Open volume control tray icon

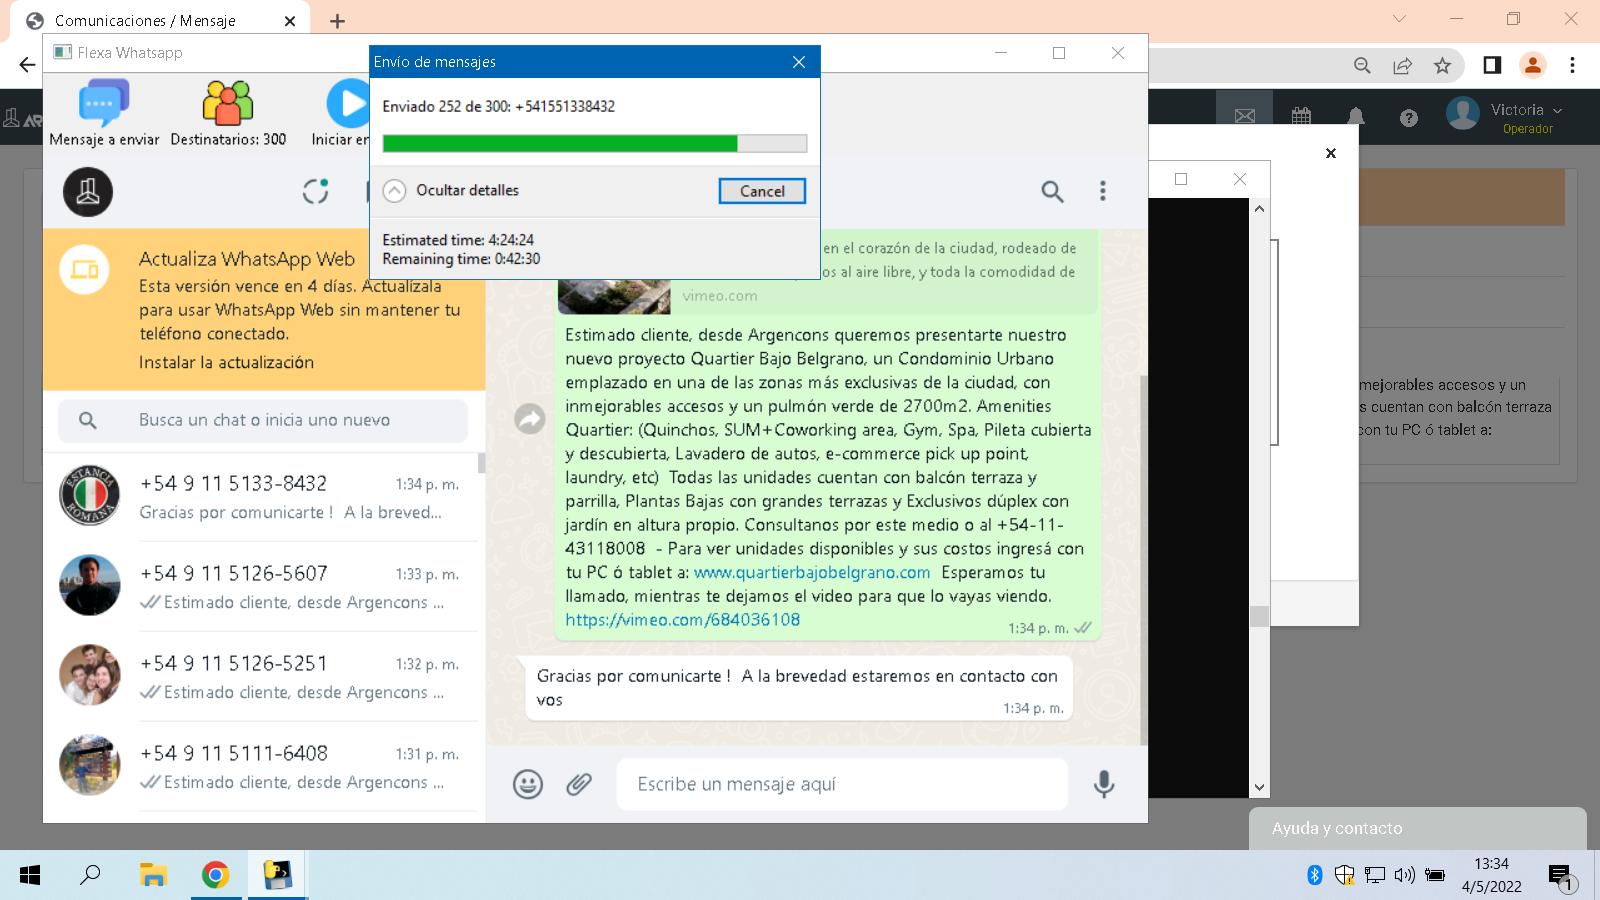1404,875
